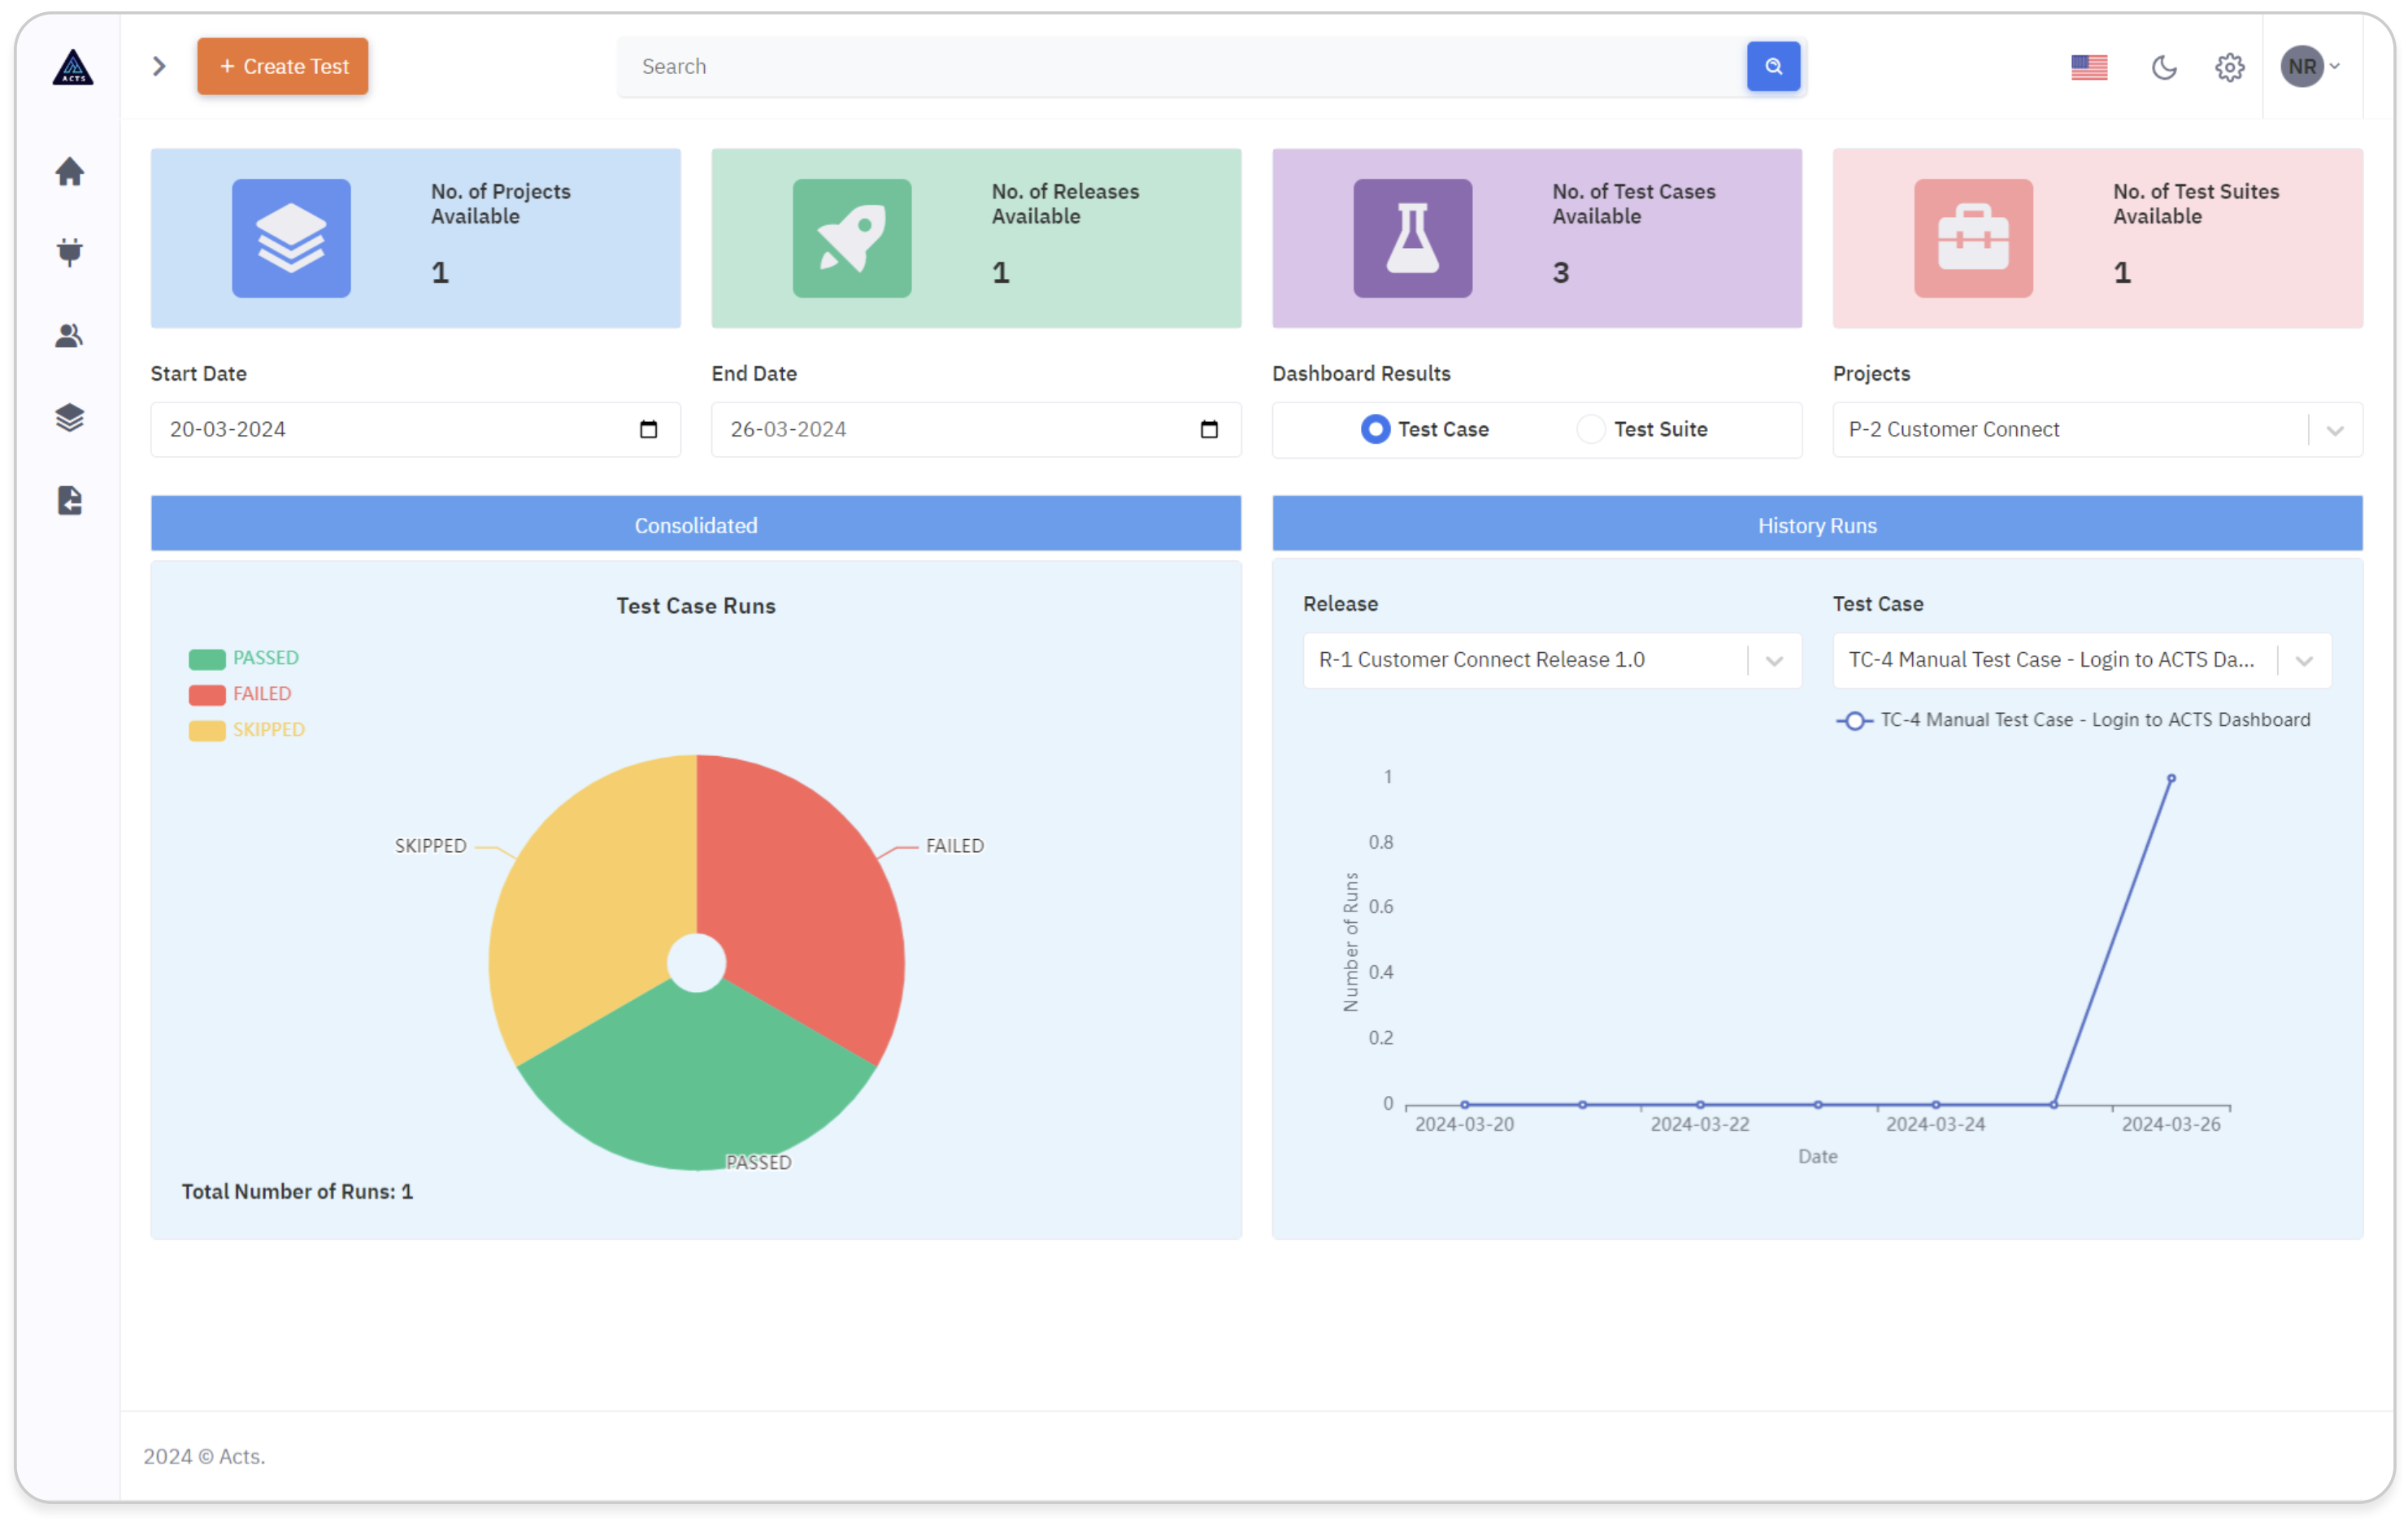The height and width of the screenshot is (1522, 2408).
Task: Open the Home page from sidebar
Action: pyautogui.click(x=69, y=171)
